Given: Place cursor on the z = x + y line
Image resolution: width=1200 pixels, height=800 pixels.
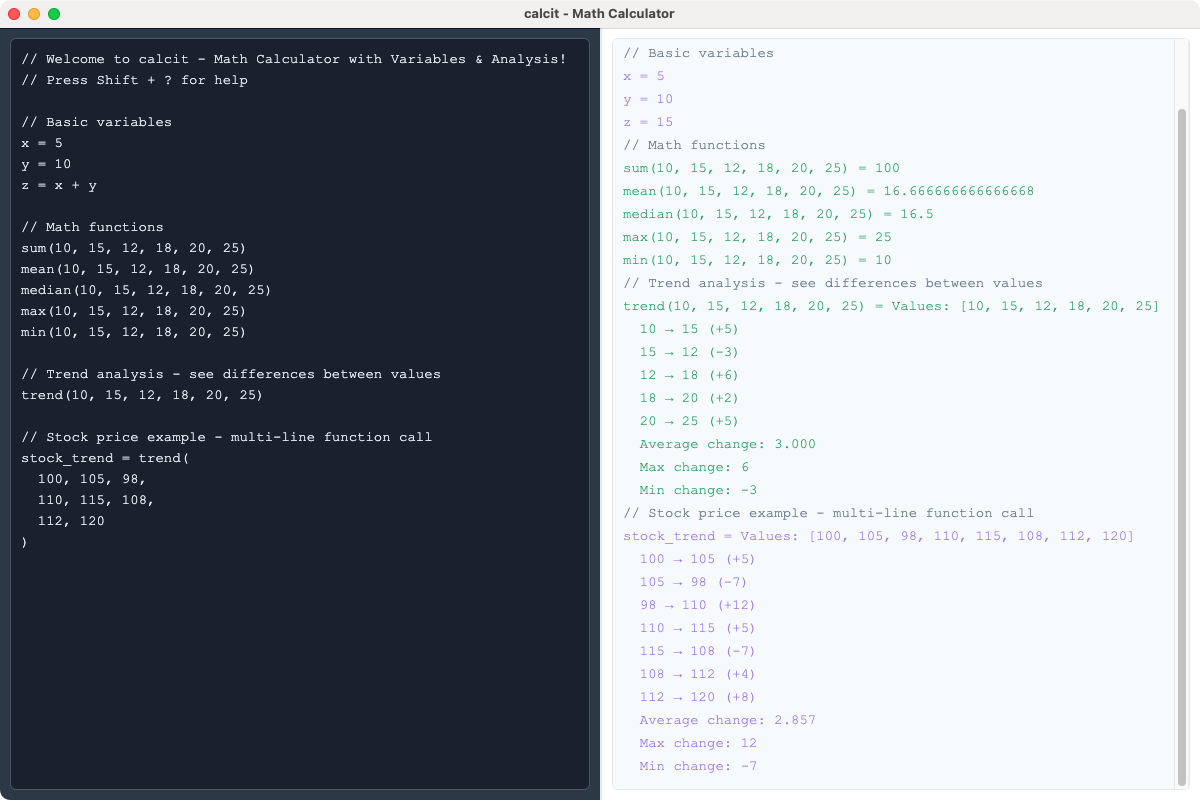Looking at the screenshot, I should 58,184.
